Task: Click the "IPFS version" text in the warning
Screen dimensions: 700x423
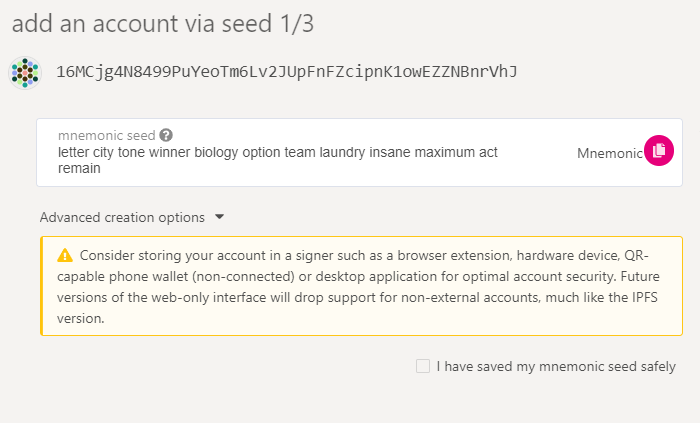Action: click(357, 308)
